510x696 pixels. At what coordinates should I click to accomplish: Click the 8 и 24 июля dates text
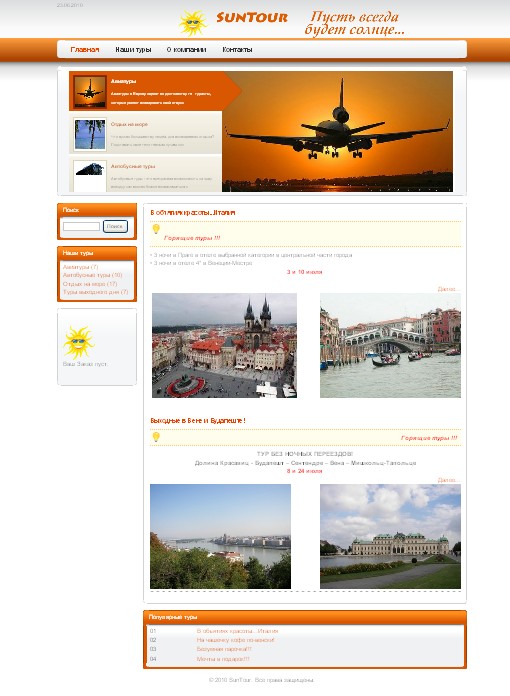304,471
